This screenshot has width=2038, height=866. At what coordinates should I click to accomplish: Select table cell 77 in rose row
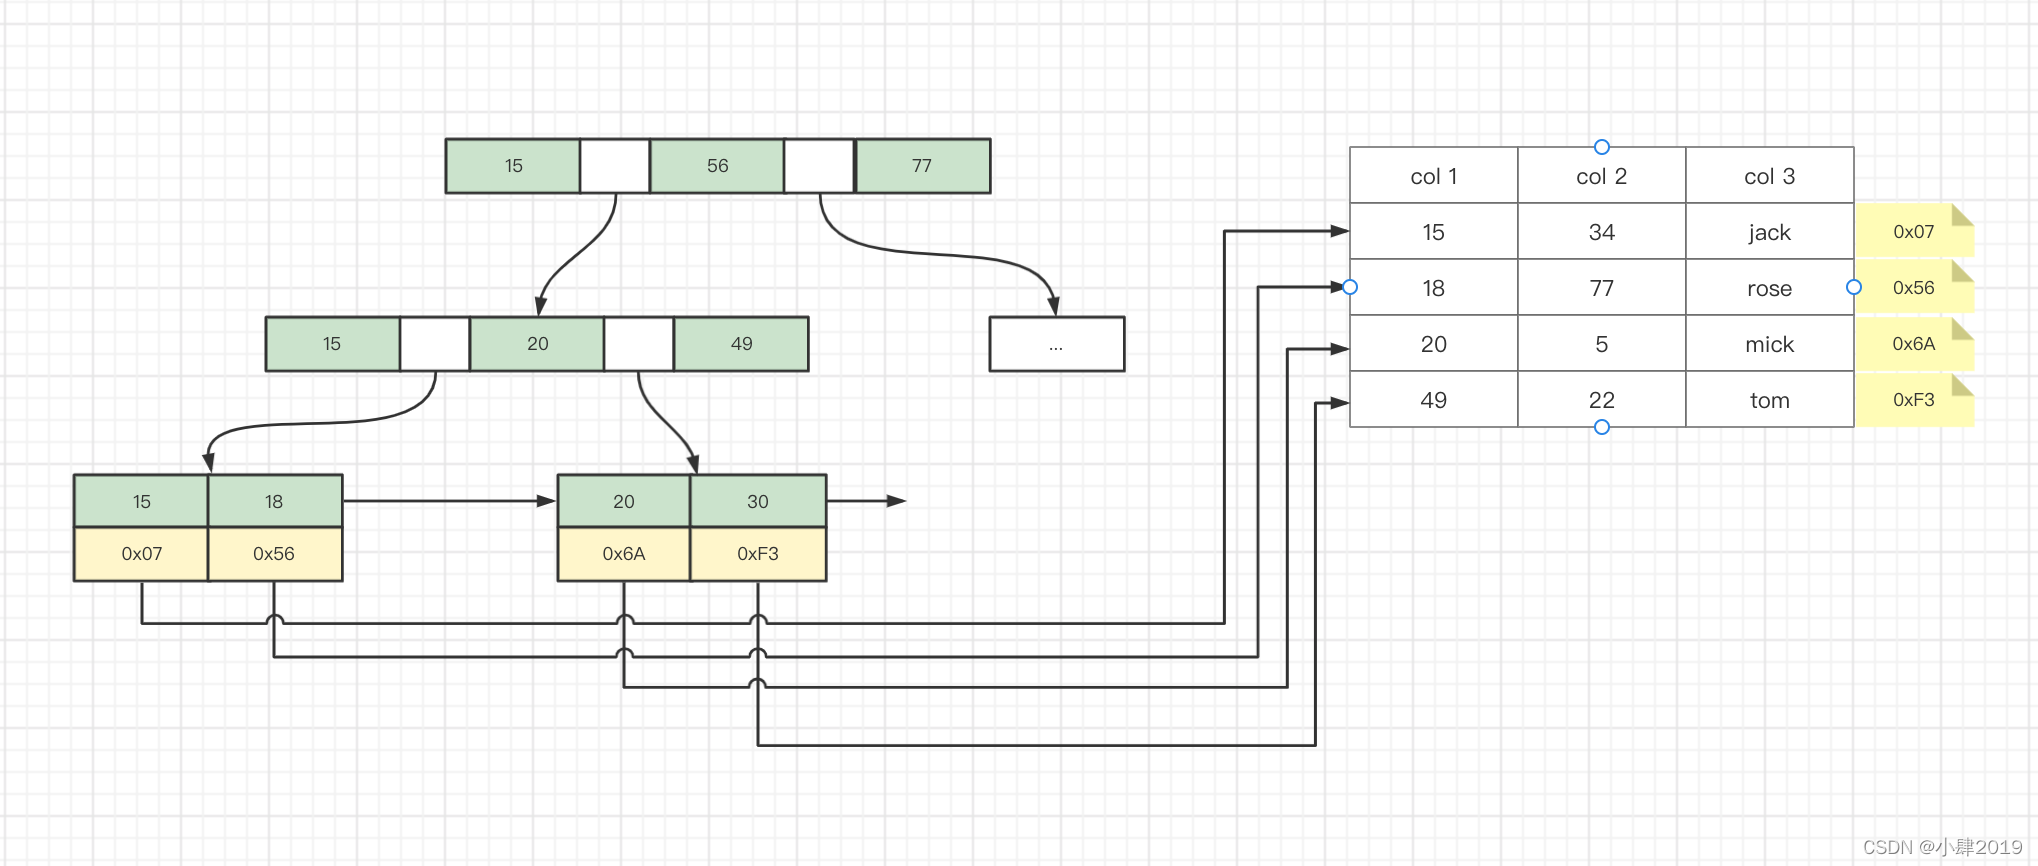(1602, 288)
